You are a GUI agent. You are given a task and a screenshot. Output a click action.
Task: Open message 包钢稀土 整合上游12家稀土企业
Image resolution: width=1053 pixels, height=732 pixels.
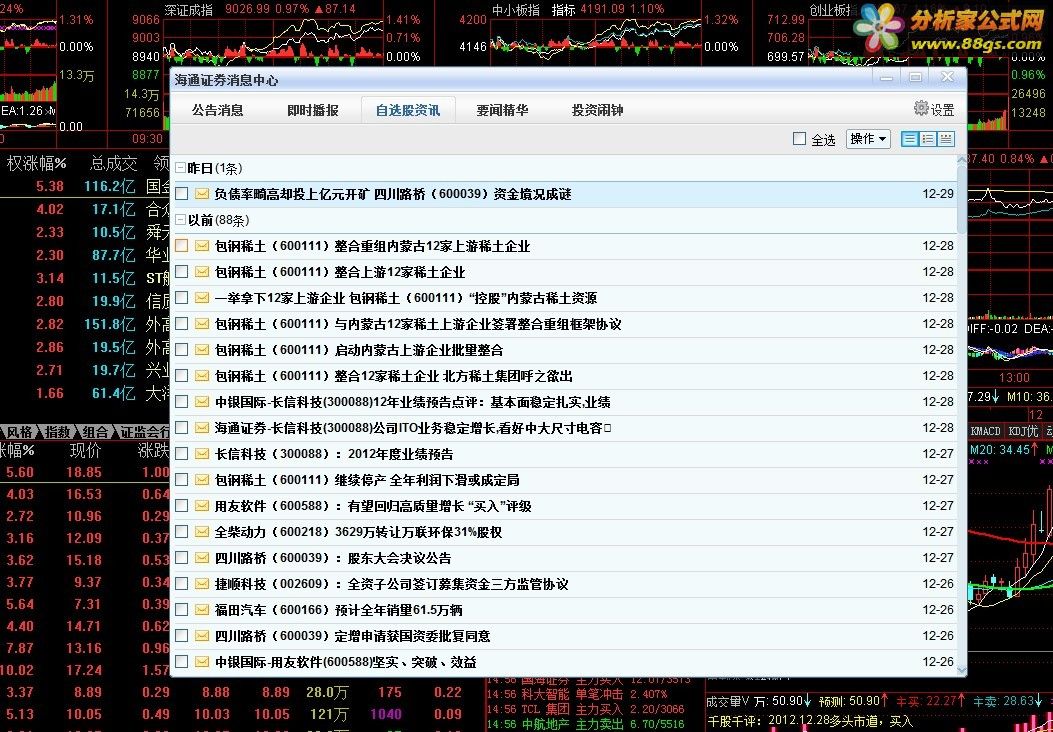[x=340, y=272]
